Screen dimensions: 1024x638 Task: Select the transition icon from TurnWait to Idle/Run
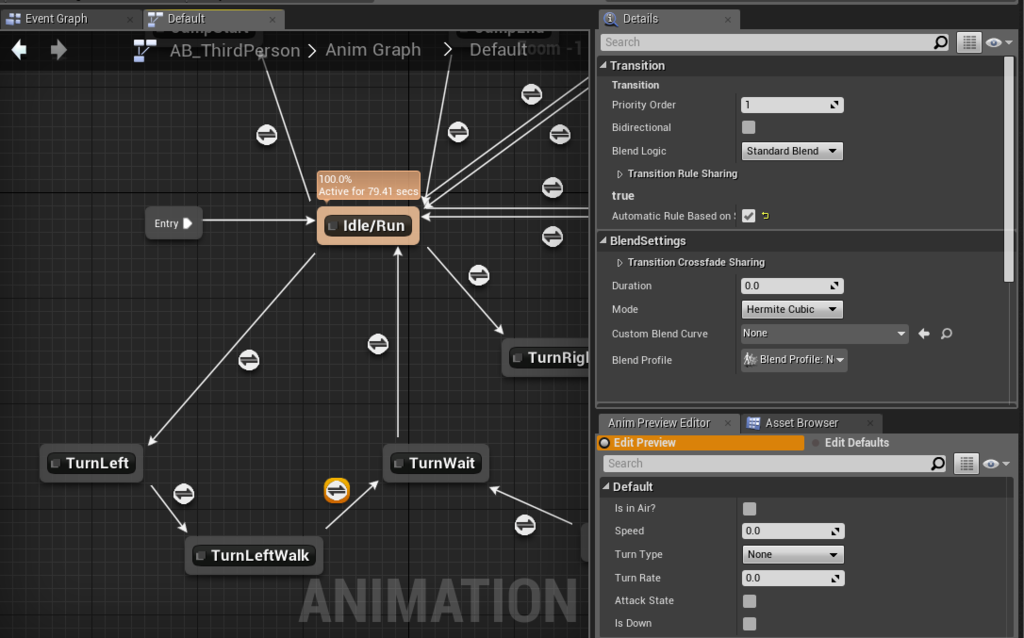coord(378,344)
